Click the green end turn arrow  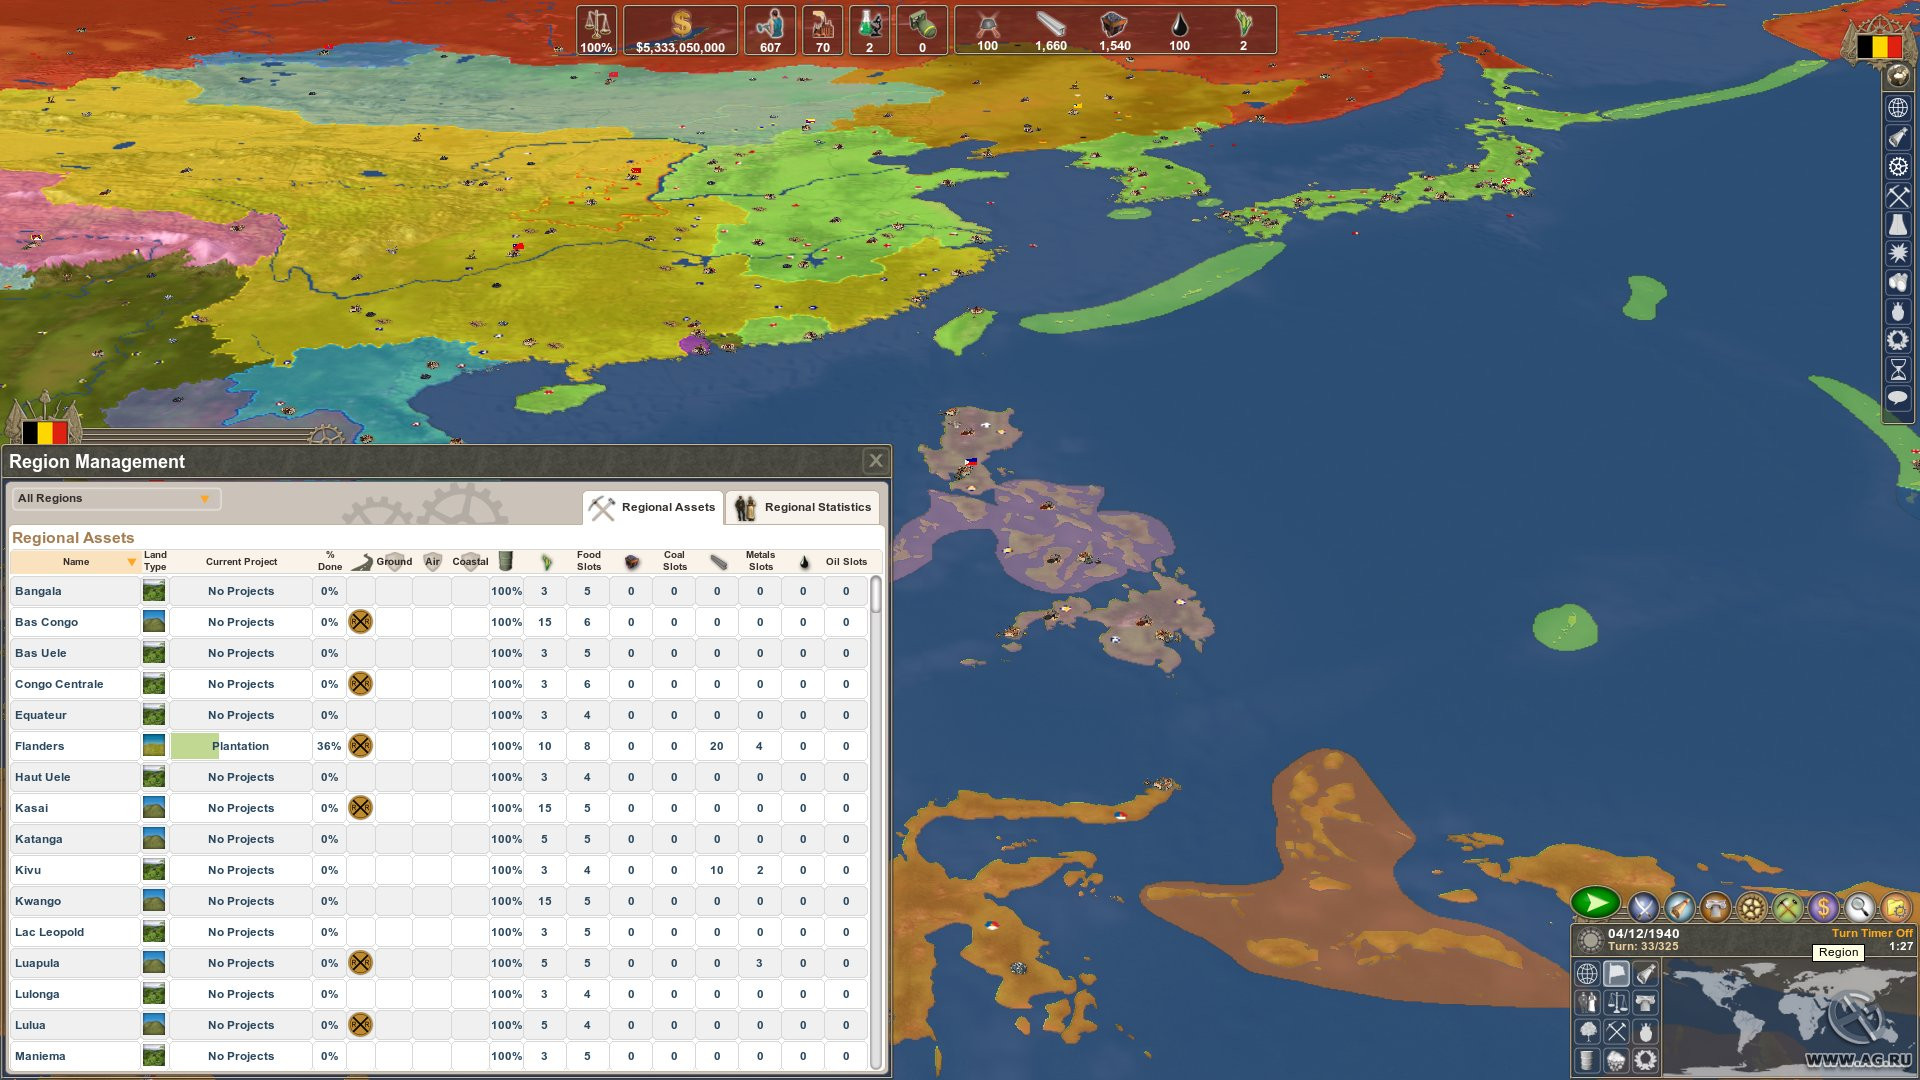point(1596,903)
